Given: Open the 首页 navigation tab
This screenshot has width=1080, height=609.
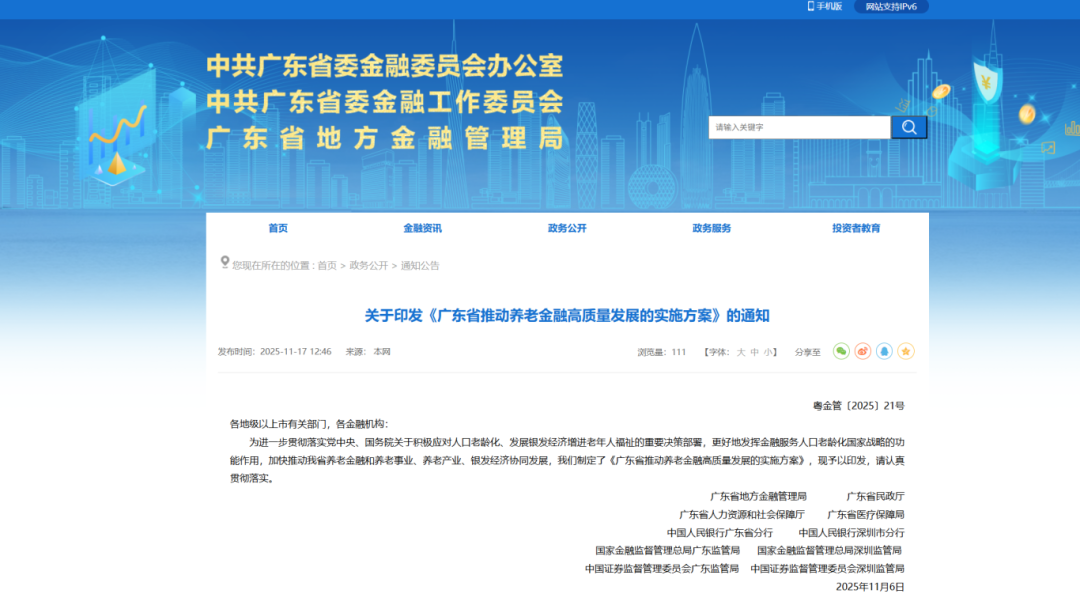Looking at the screenshot, I should point(278,228).
